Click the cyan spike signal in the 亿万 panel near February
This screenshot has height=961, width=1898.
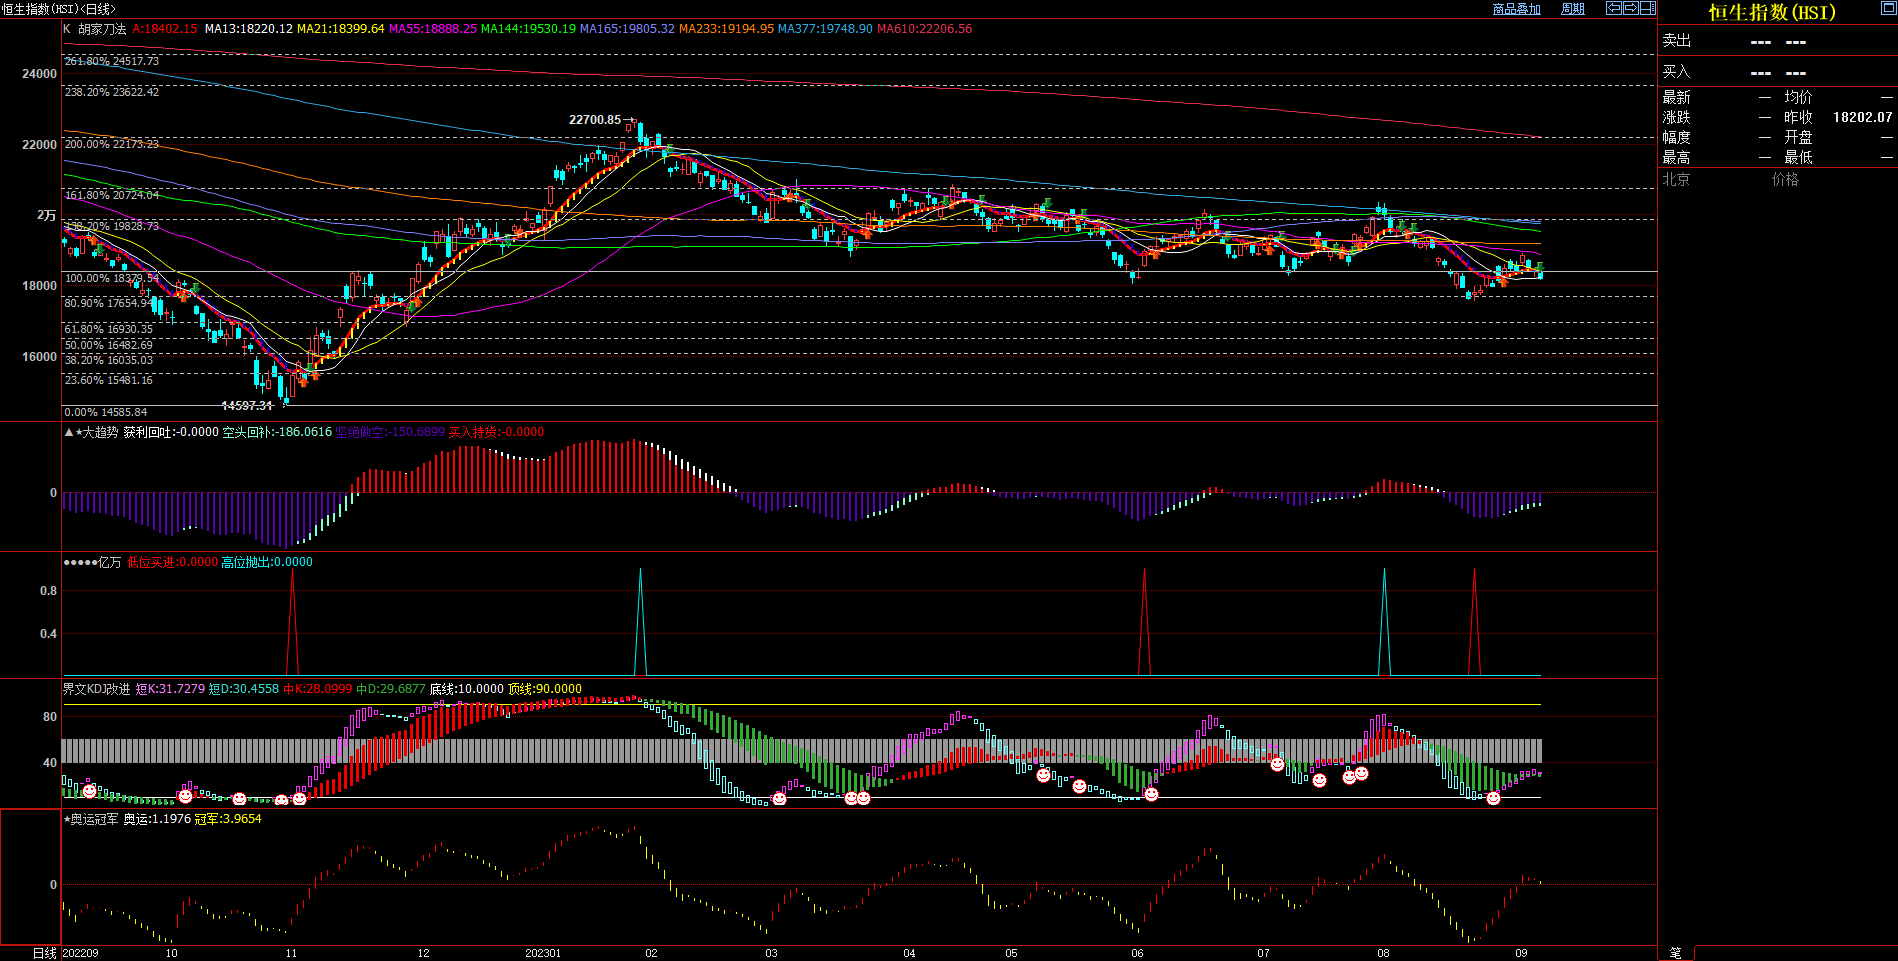coord(641,620)
